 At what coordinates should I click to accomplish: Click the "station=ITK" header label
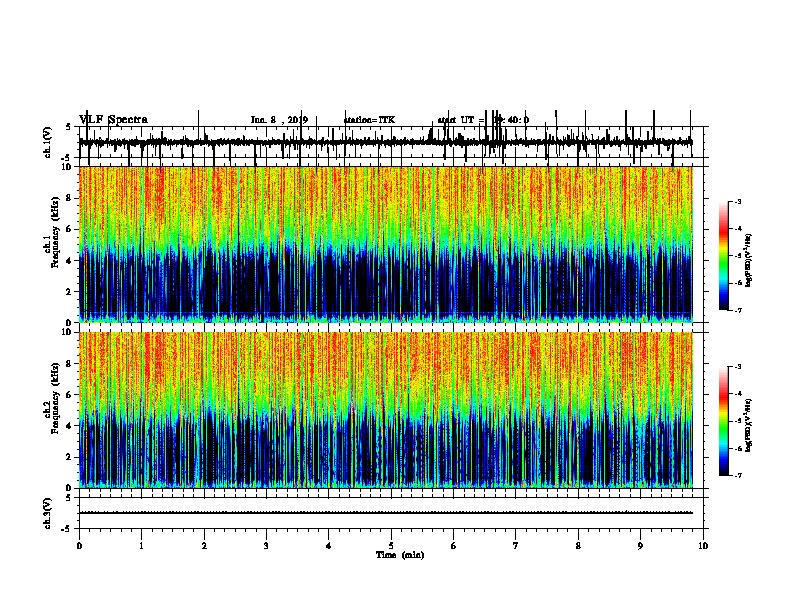(369, 120)
